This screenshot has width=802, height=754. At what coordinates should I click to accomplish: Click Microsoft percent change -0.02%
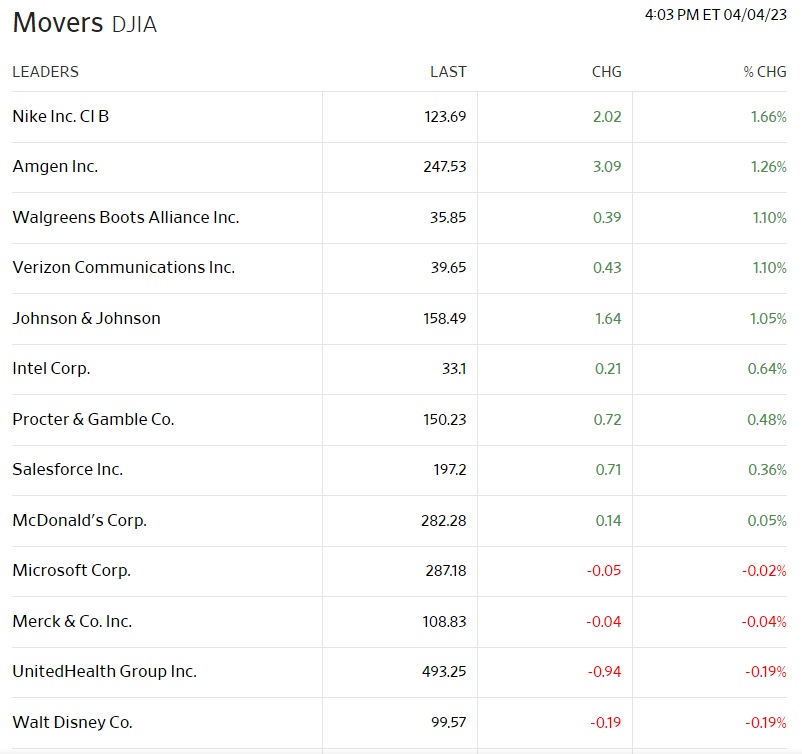tap(764, 570)
